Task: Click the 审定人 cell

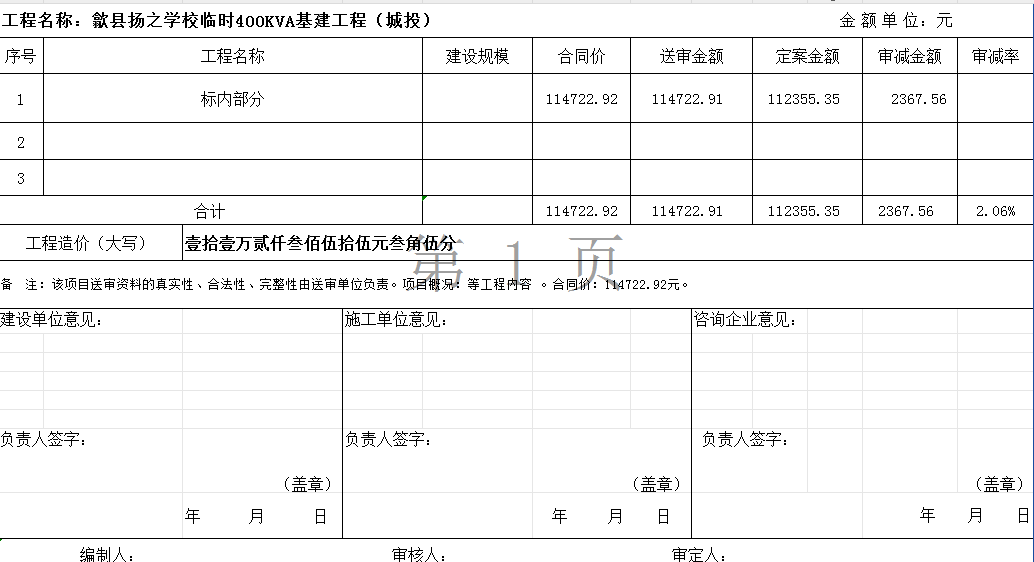Action: 699,555
